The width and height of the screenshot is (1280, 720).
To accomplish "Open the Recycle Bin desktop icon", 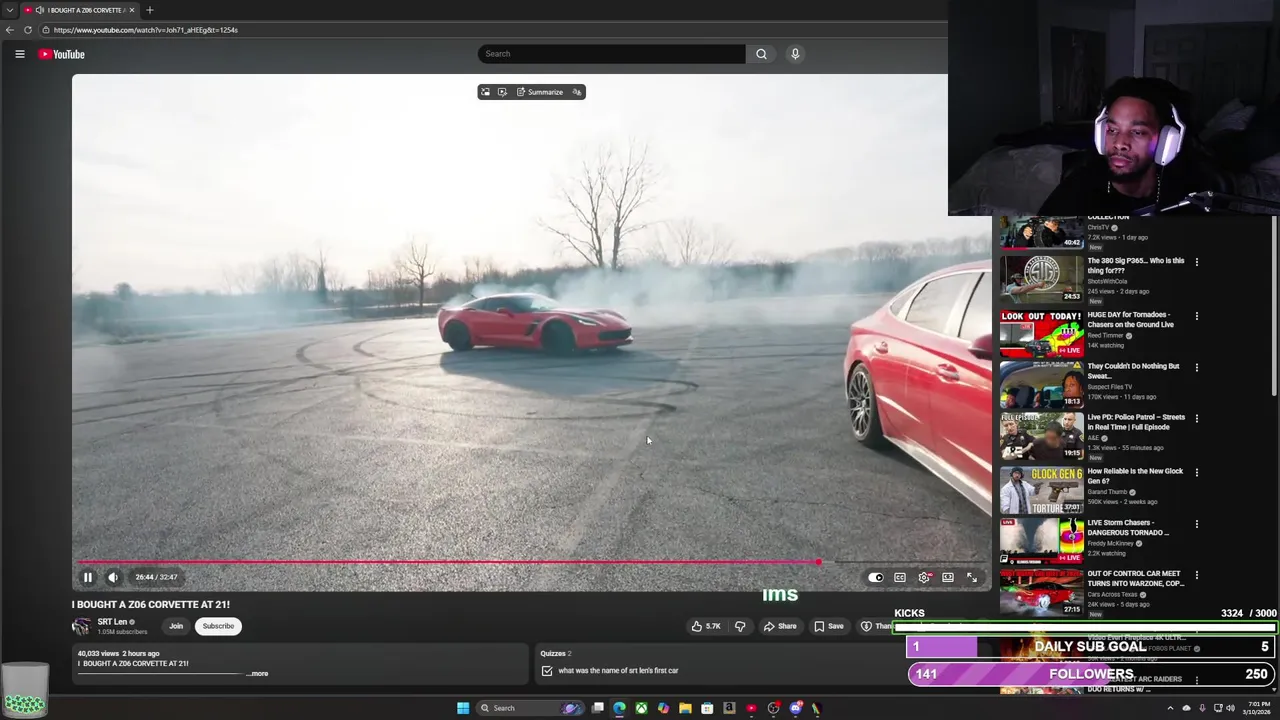I will point(25,689).
